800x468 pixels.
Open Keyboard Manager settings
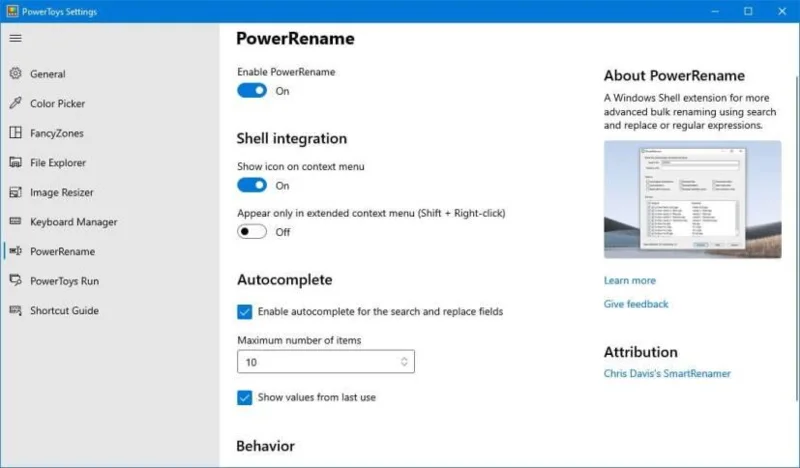point(73,222)
